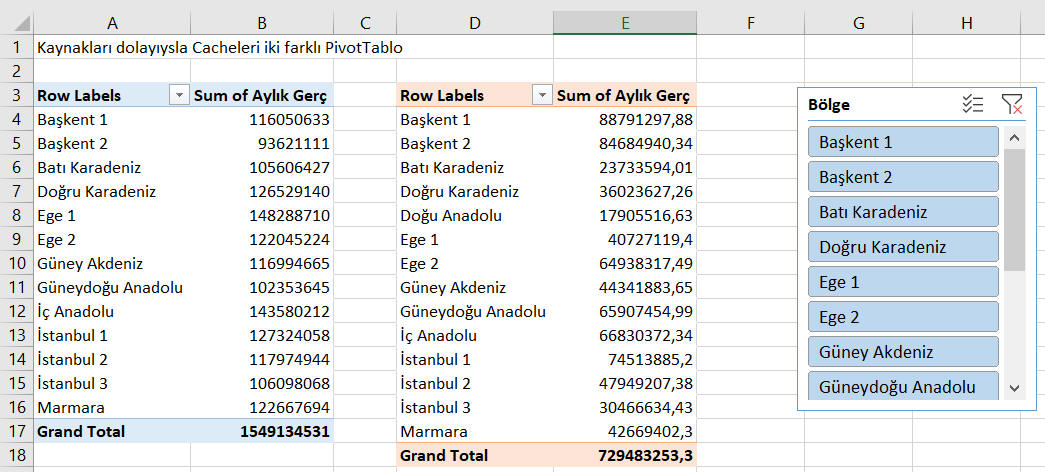Image resolution: width=1045 pixels, height=472 pixels.
Task: Toggle Ege 2 slicer item
Action: [x=903, y=317]
